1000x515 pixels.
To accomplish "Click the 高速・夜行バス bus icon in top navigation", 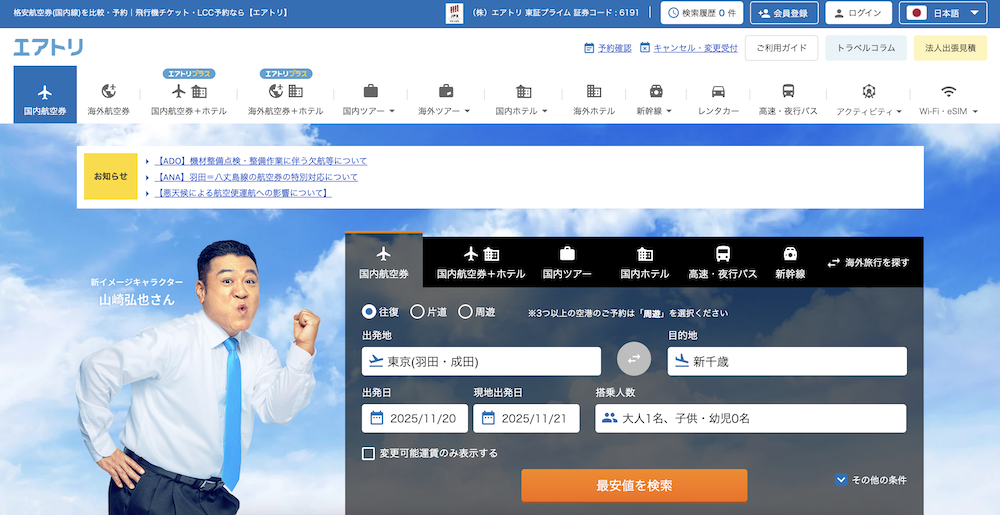I will 788,91.
